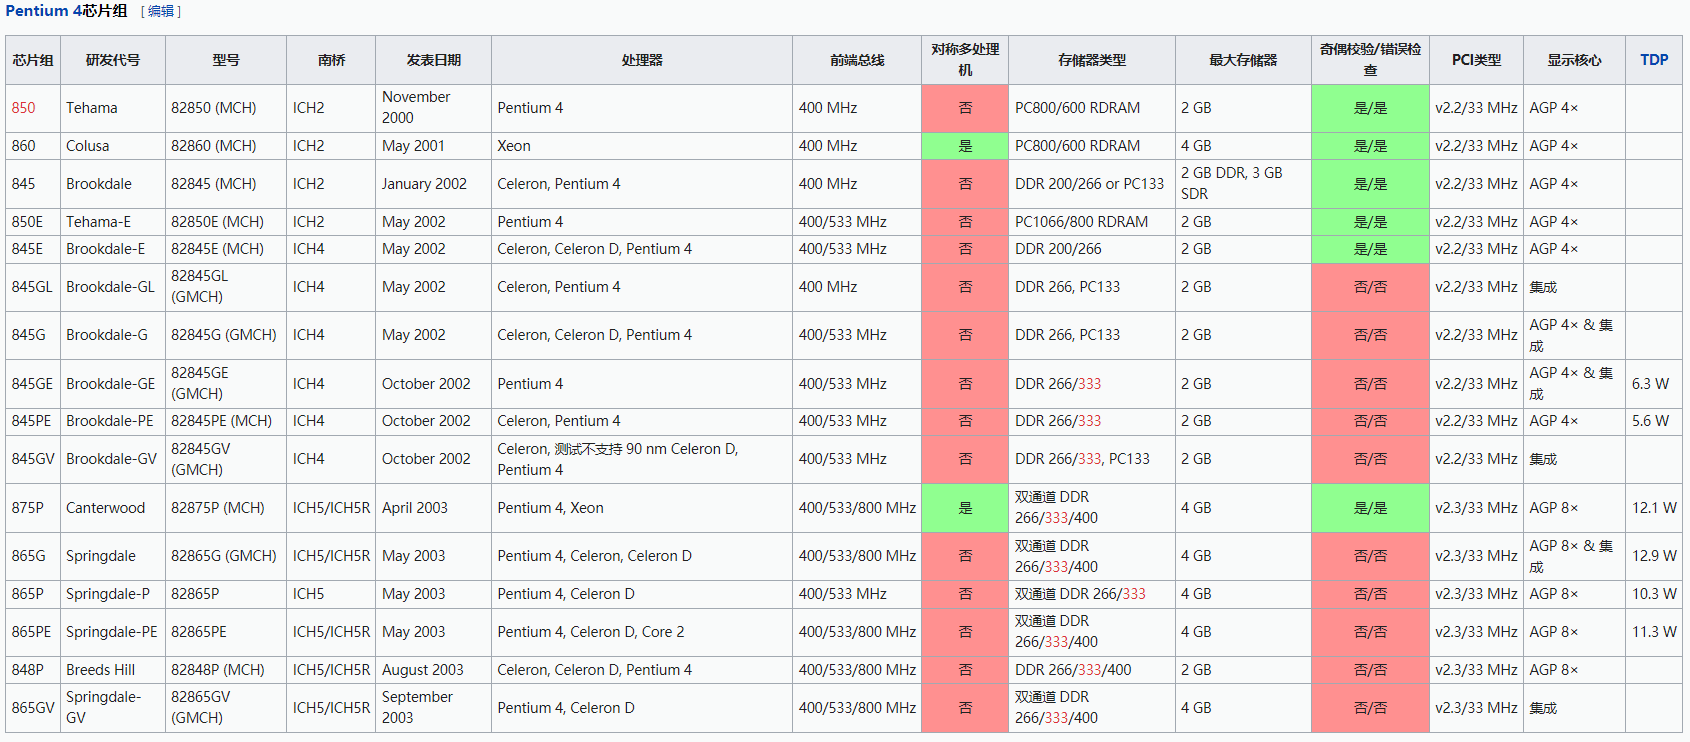Click the 前端总线 column header

click(857, 60)
